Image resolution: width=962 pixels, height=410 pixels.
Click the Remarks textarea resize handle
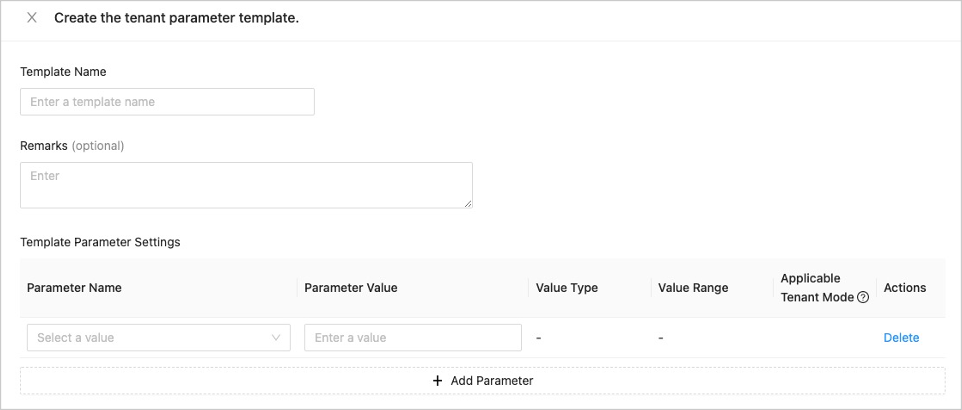click(x=467, y=203)
